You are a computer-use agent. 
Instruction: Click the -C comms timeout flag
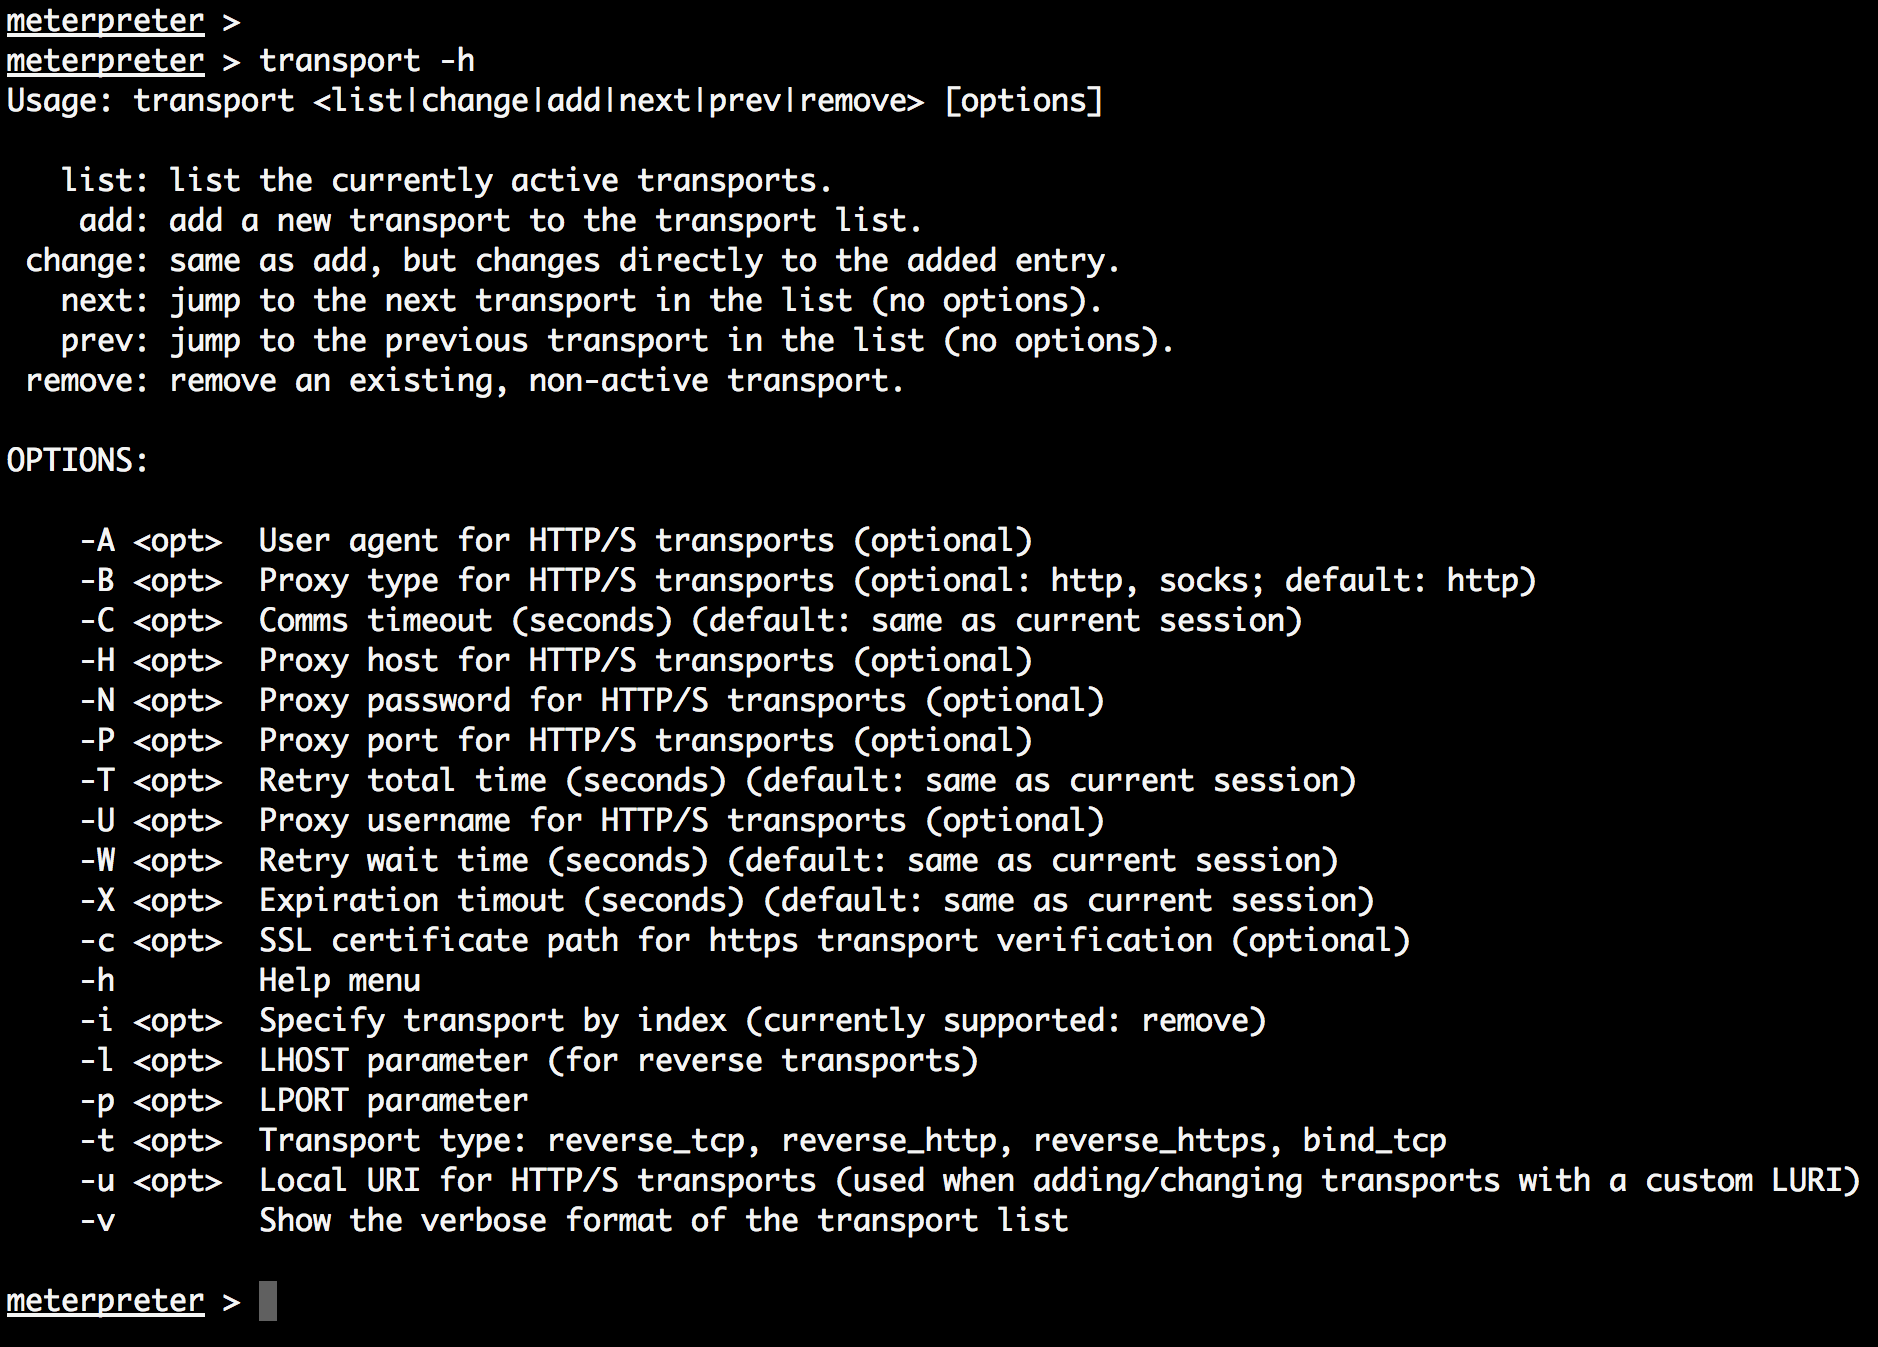point(97,621)
